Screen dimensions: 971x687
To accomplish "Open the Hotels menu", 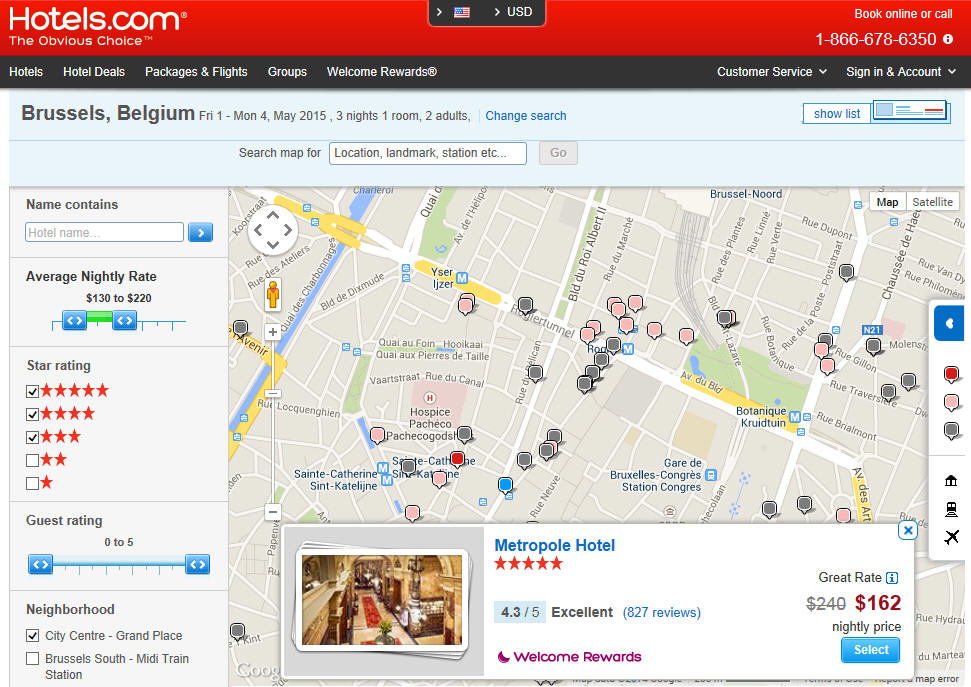I will (x=26, y=72).
